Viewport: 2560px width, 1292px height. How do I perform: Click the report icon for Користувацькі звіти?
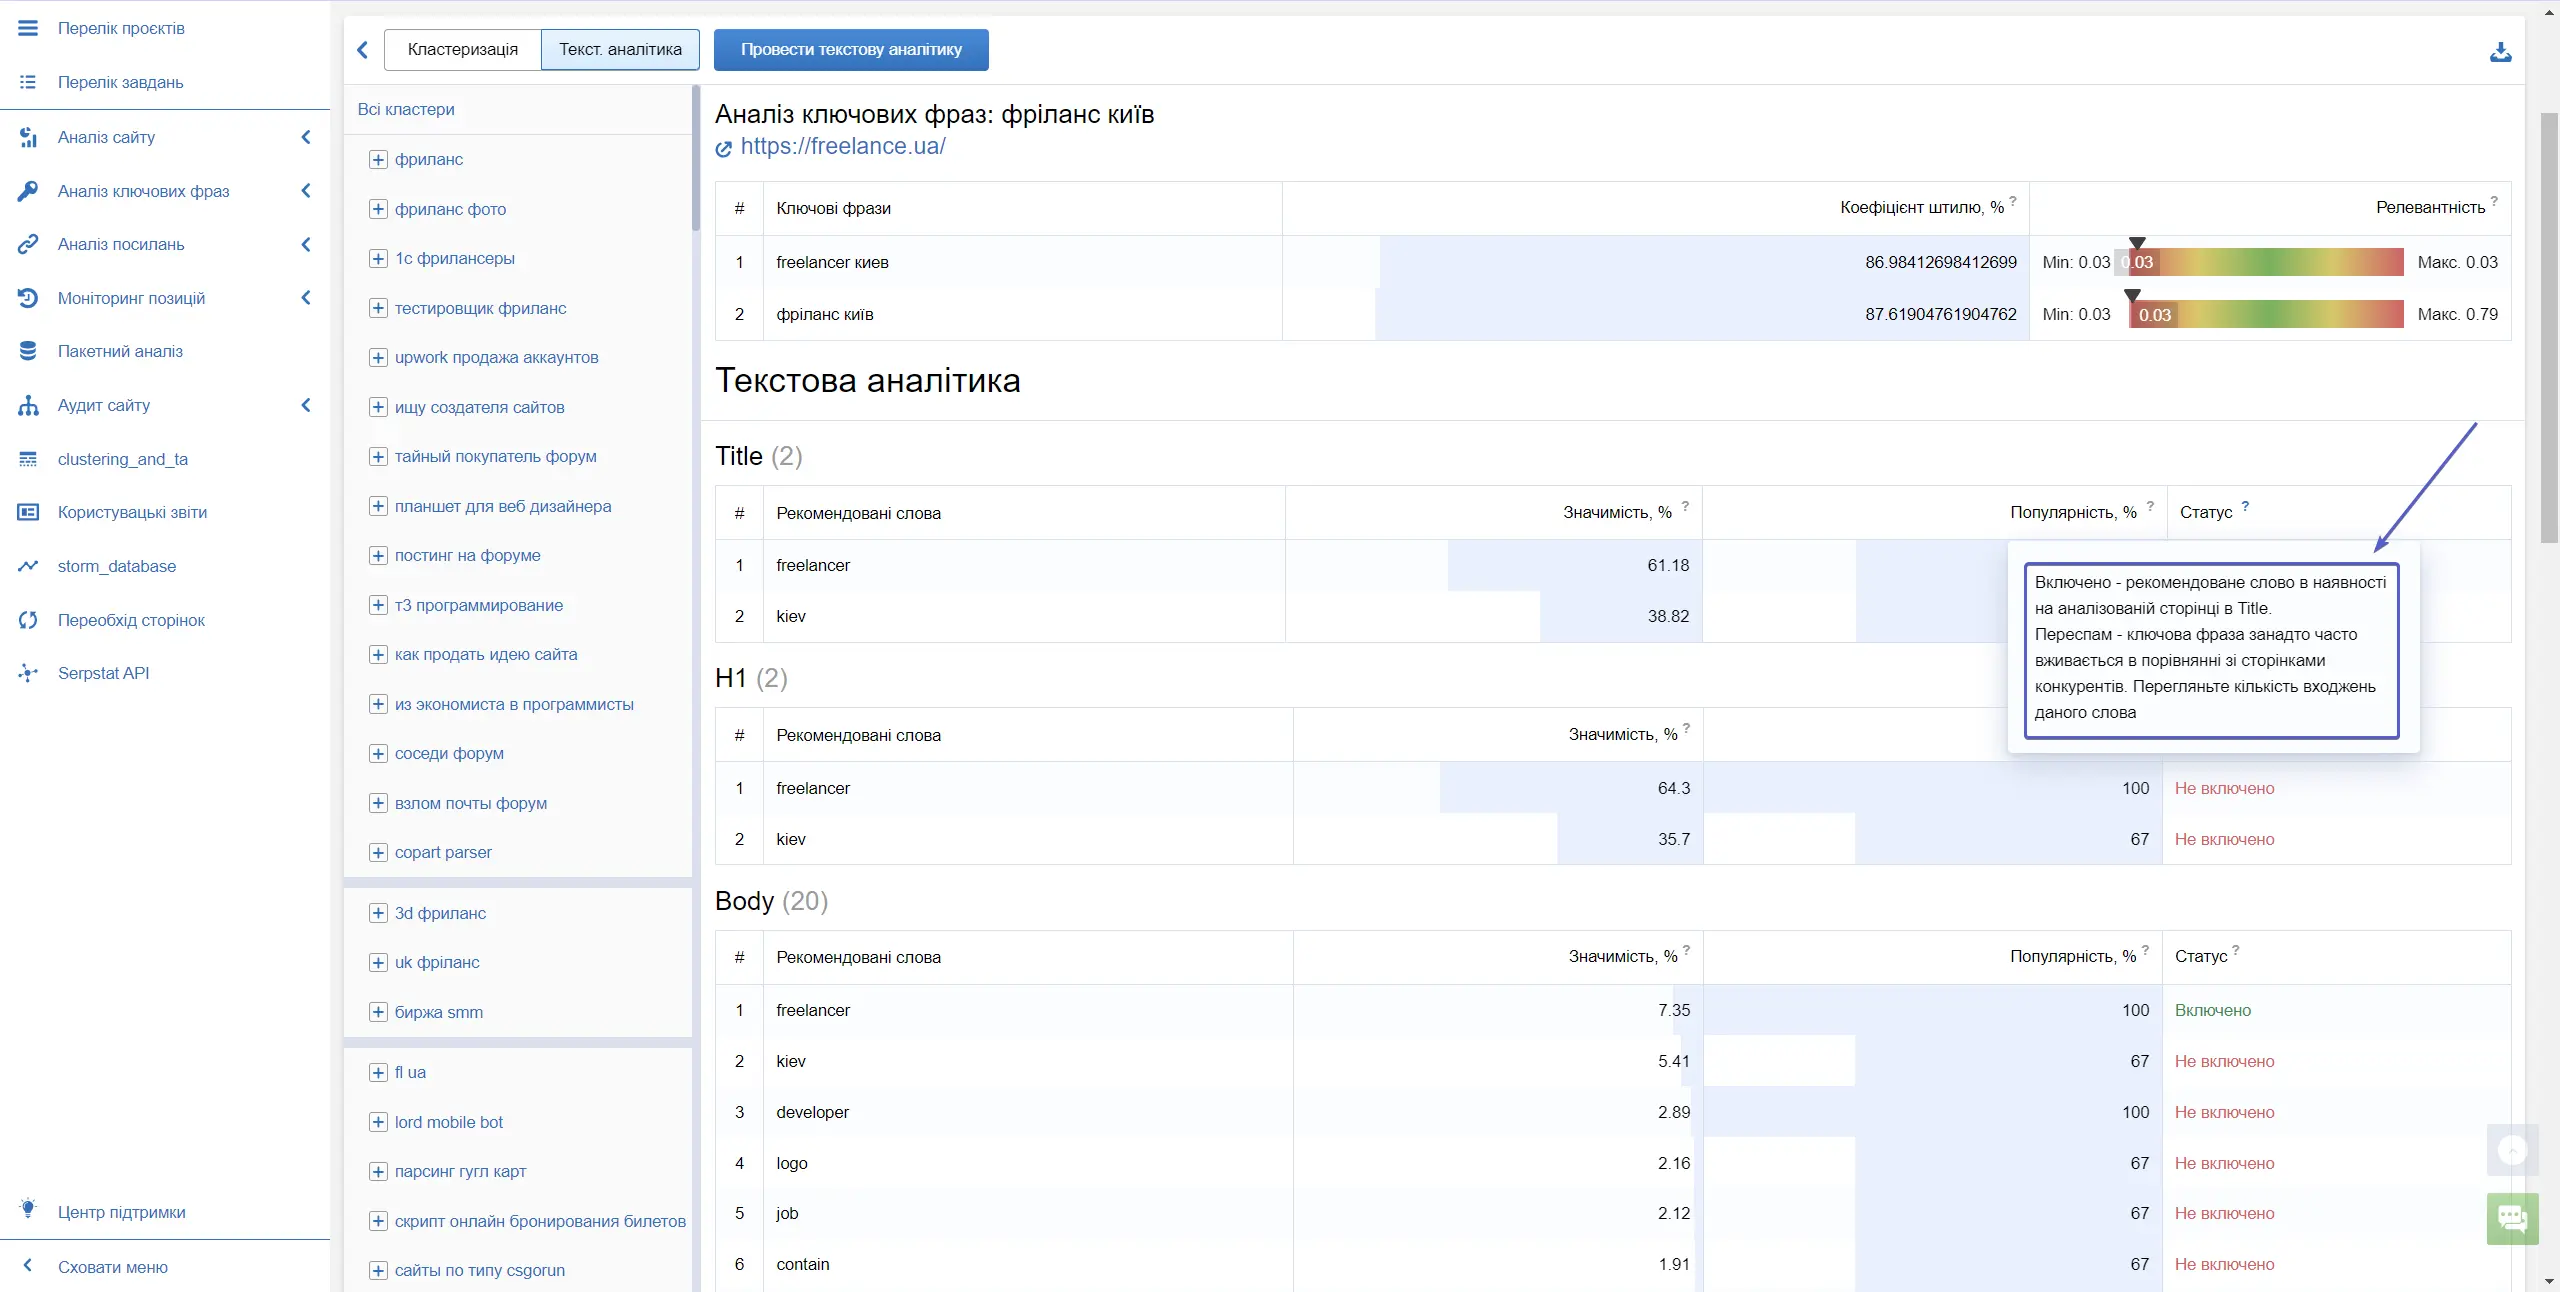28,512
